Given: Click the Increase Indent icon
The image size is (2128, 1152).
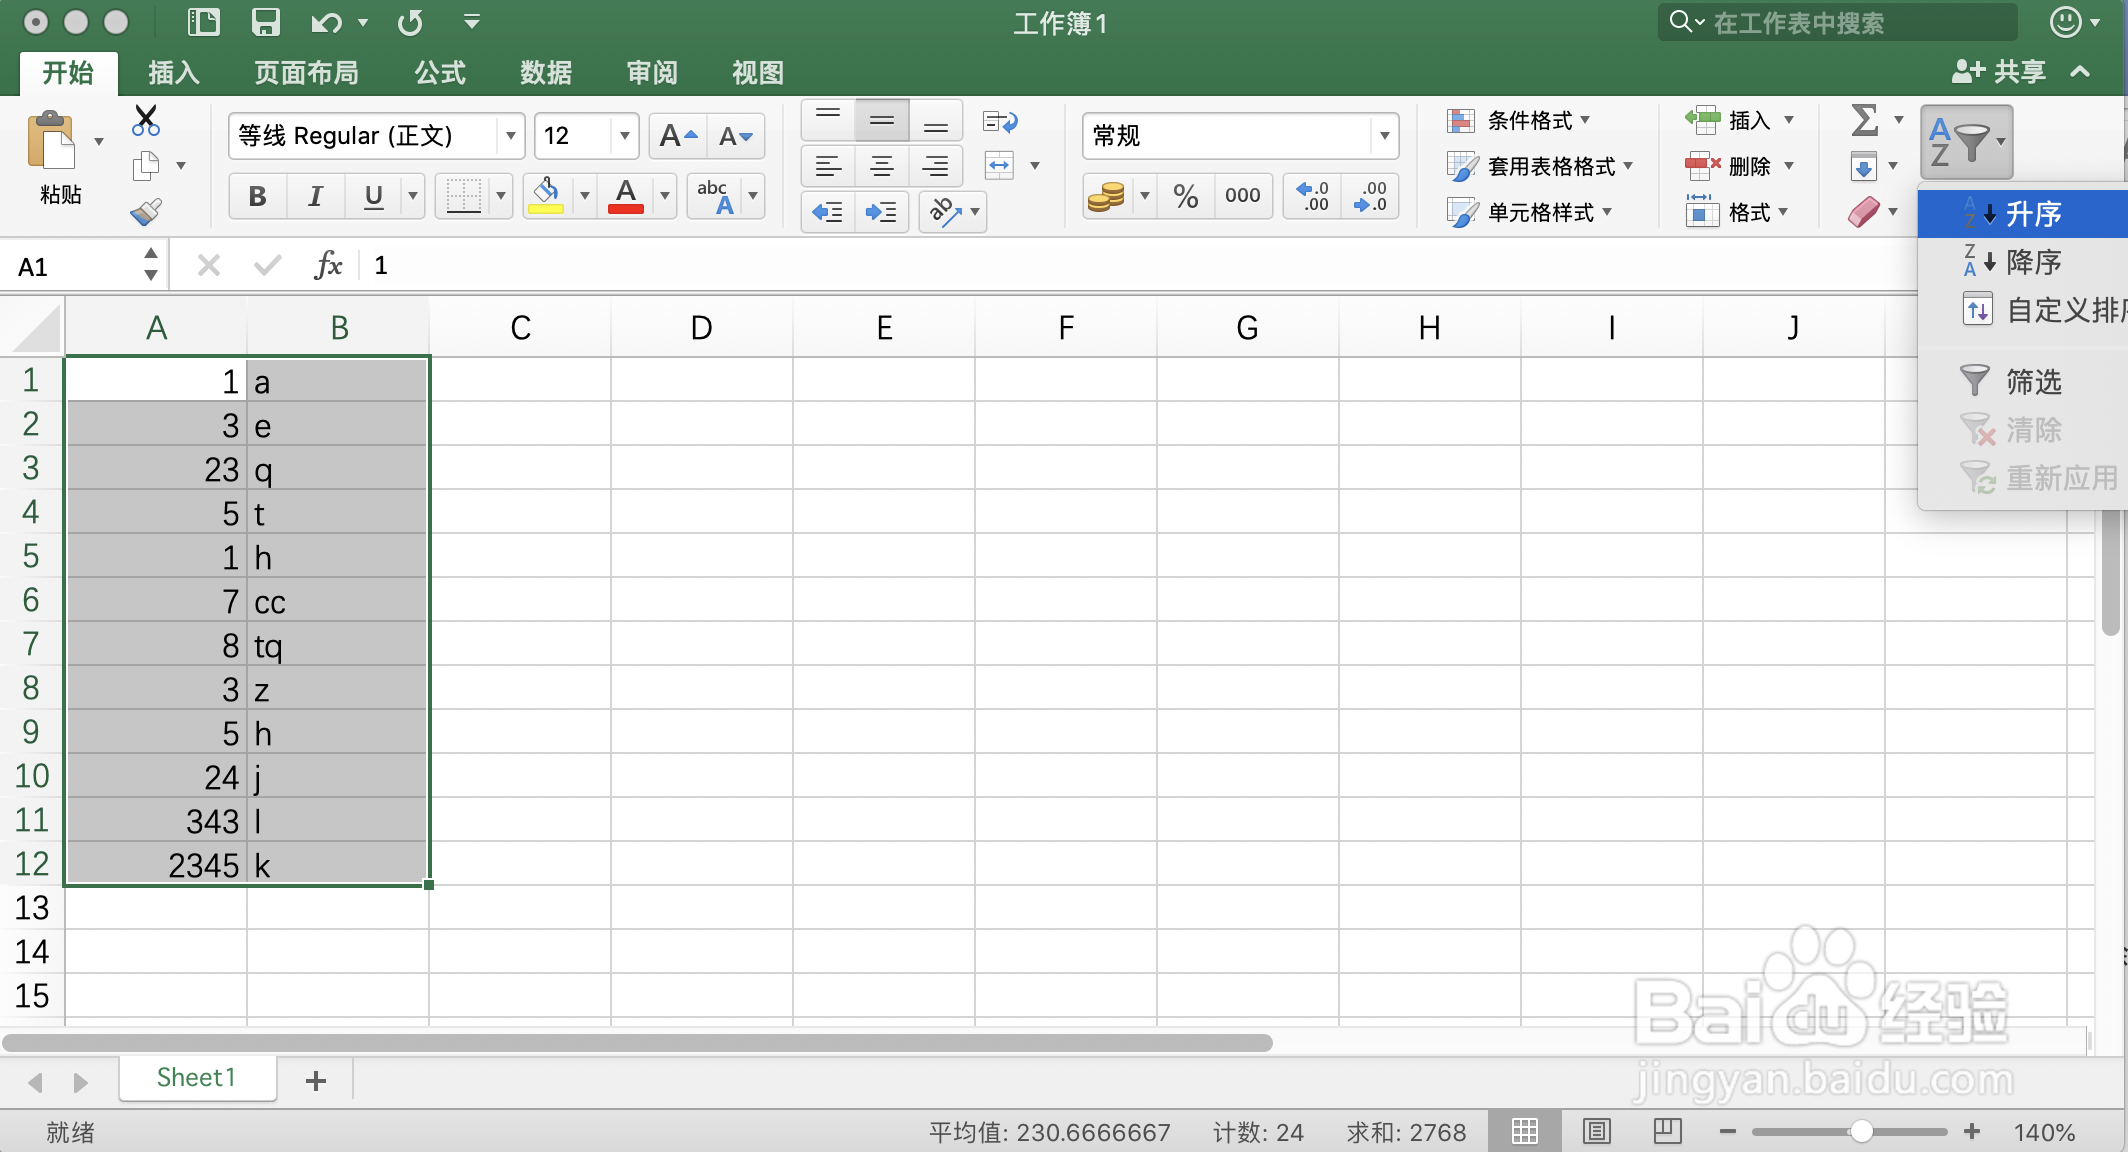Looking at the screenshot, I should [881, 212].
